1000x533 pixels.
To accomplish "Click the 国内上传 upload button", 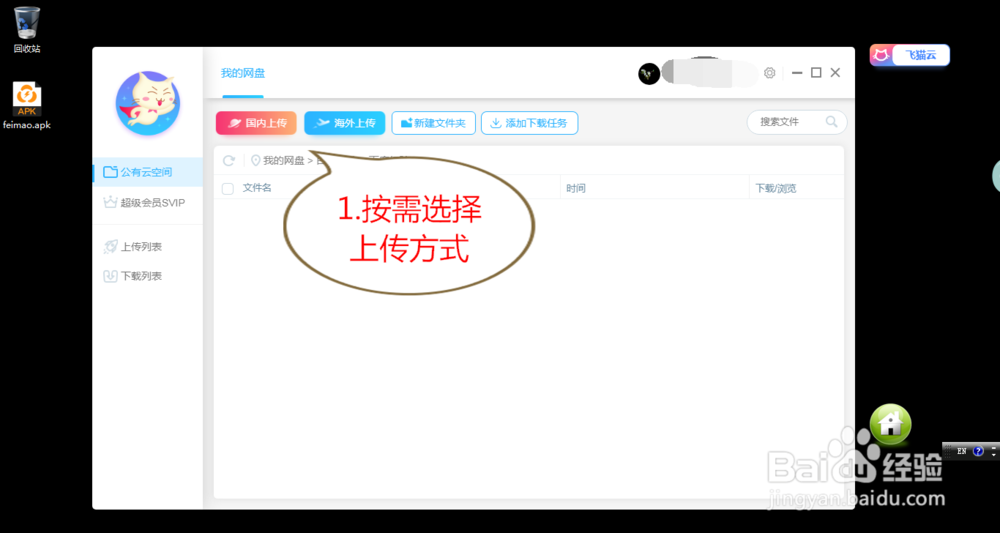I will [256, 123].
